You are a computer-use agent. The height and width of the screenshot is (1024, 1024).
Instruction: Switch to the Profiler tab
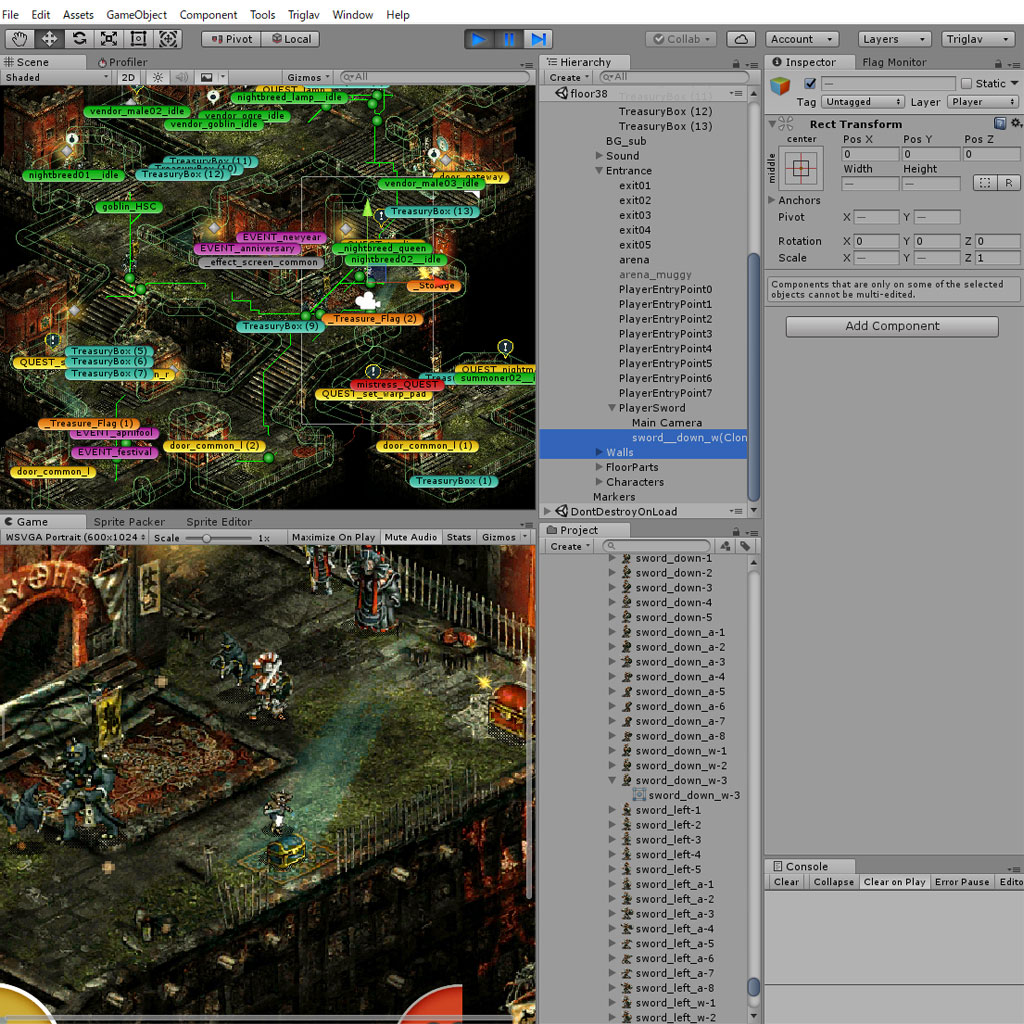123,62
